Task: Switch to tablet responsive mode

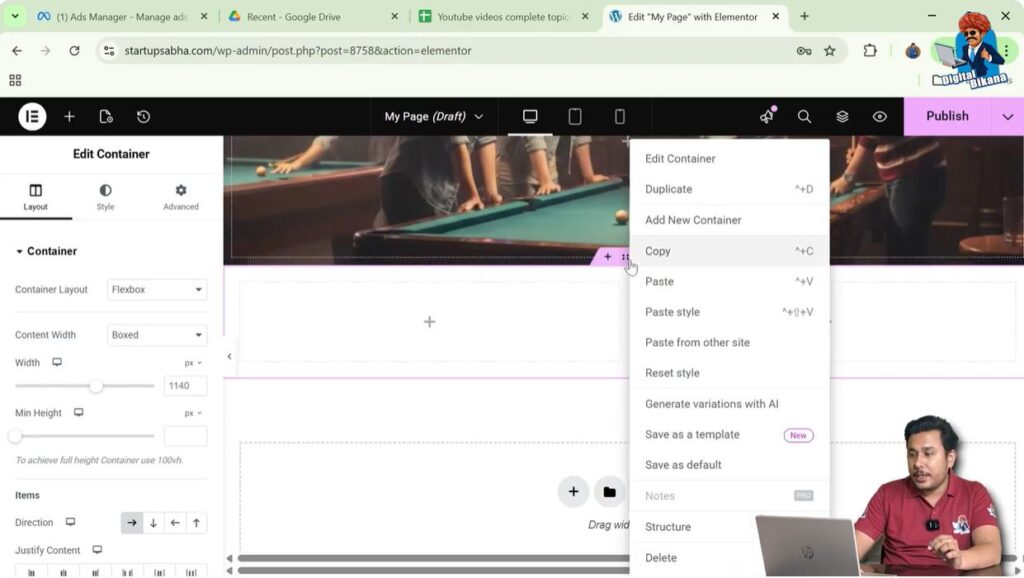Action: (575, 116)
